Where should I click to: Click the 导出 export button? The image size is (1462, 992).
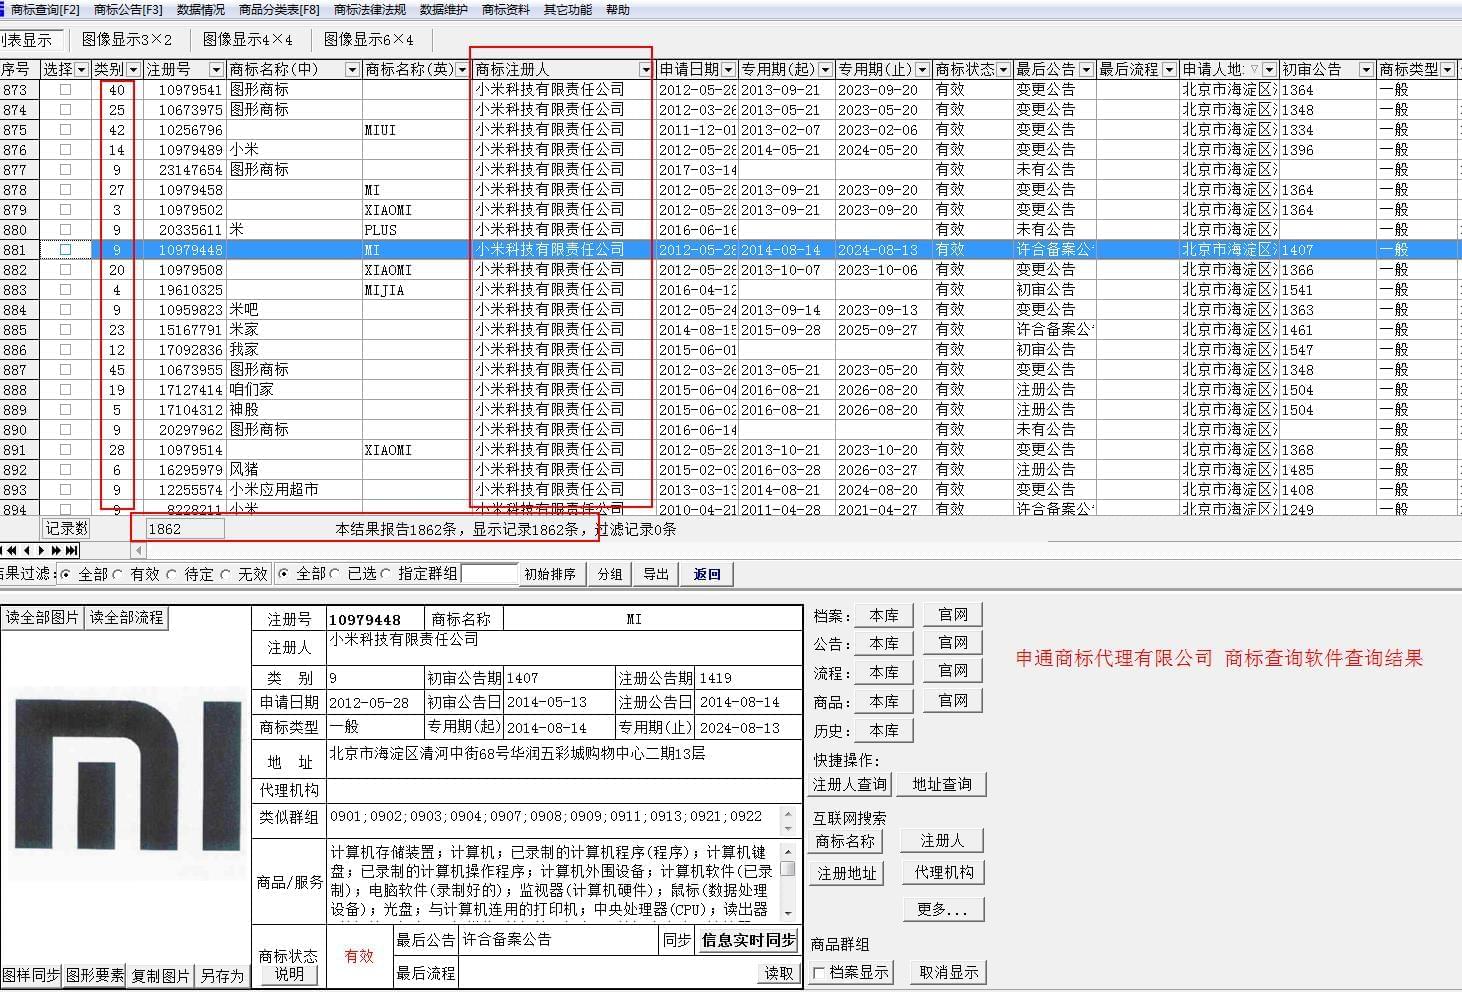pyautogui.click(x=656, y=574)
